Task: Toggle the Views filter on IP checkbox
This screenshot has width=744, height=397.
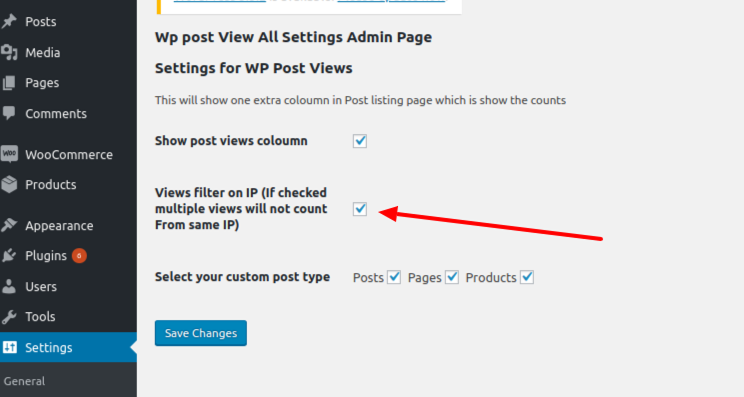Action: (x=360, y=209)
